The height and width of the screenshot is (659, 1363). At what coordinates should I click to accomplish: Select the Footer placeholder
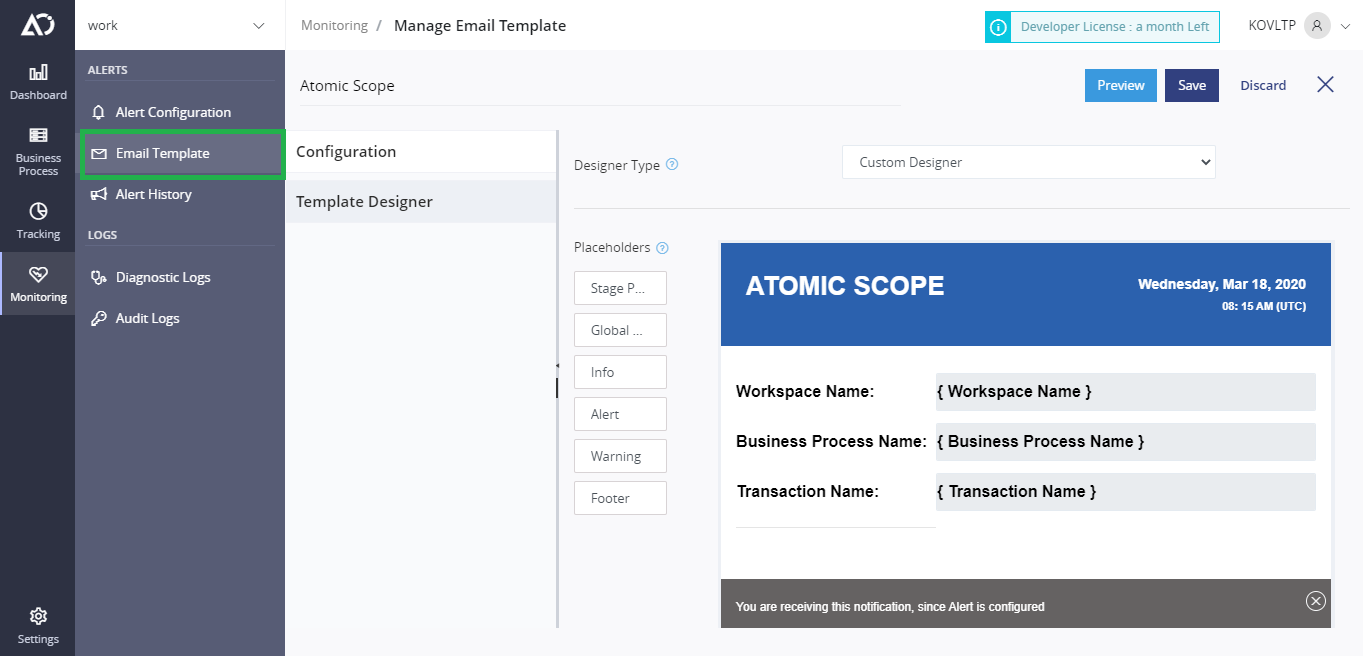pos(620,498)
